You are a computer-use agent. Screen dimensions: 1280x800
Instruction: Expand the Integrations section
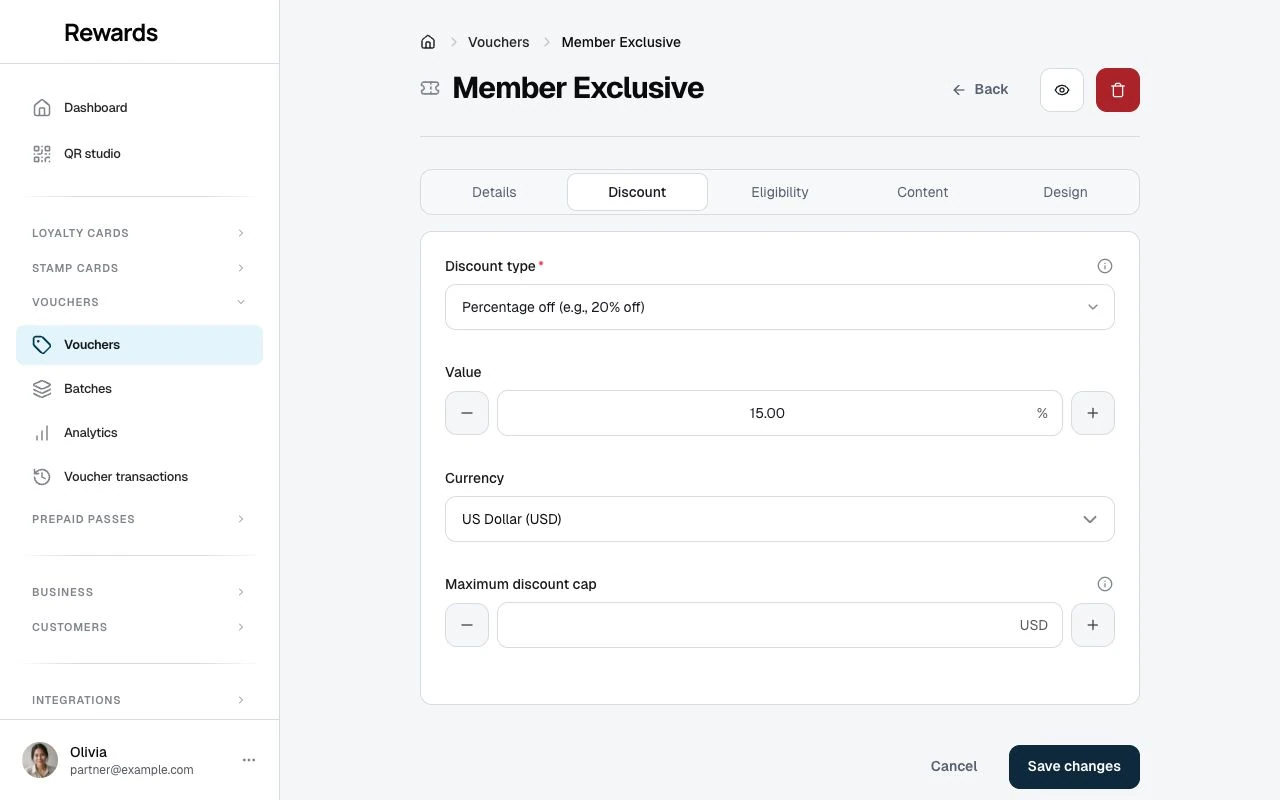(139, 700)
